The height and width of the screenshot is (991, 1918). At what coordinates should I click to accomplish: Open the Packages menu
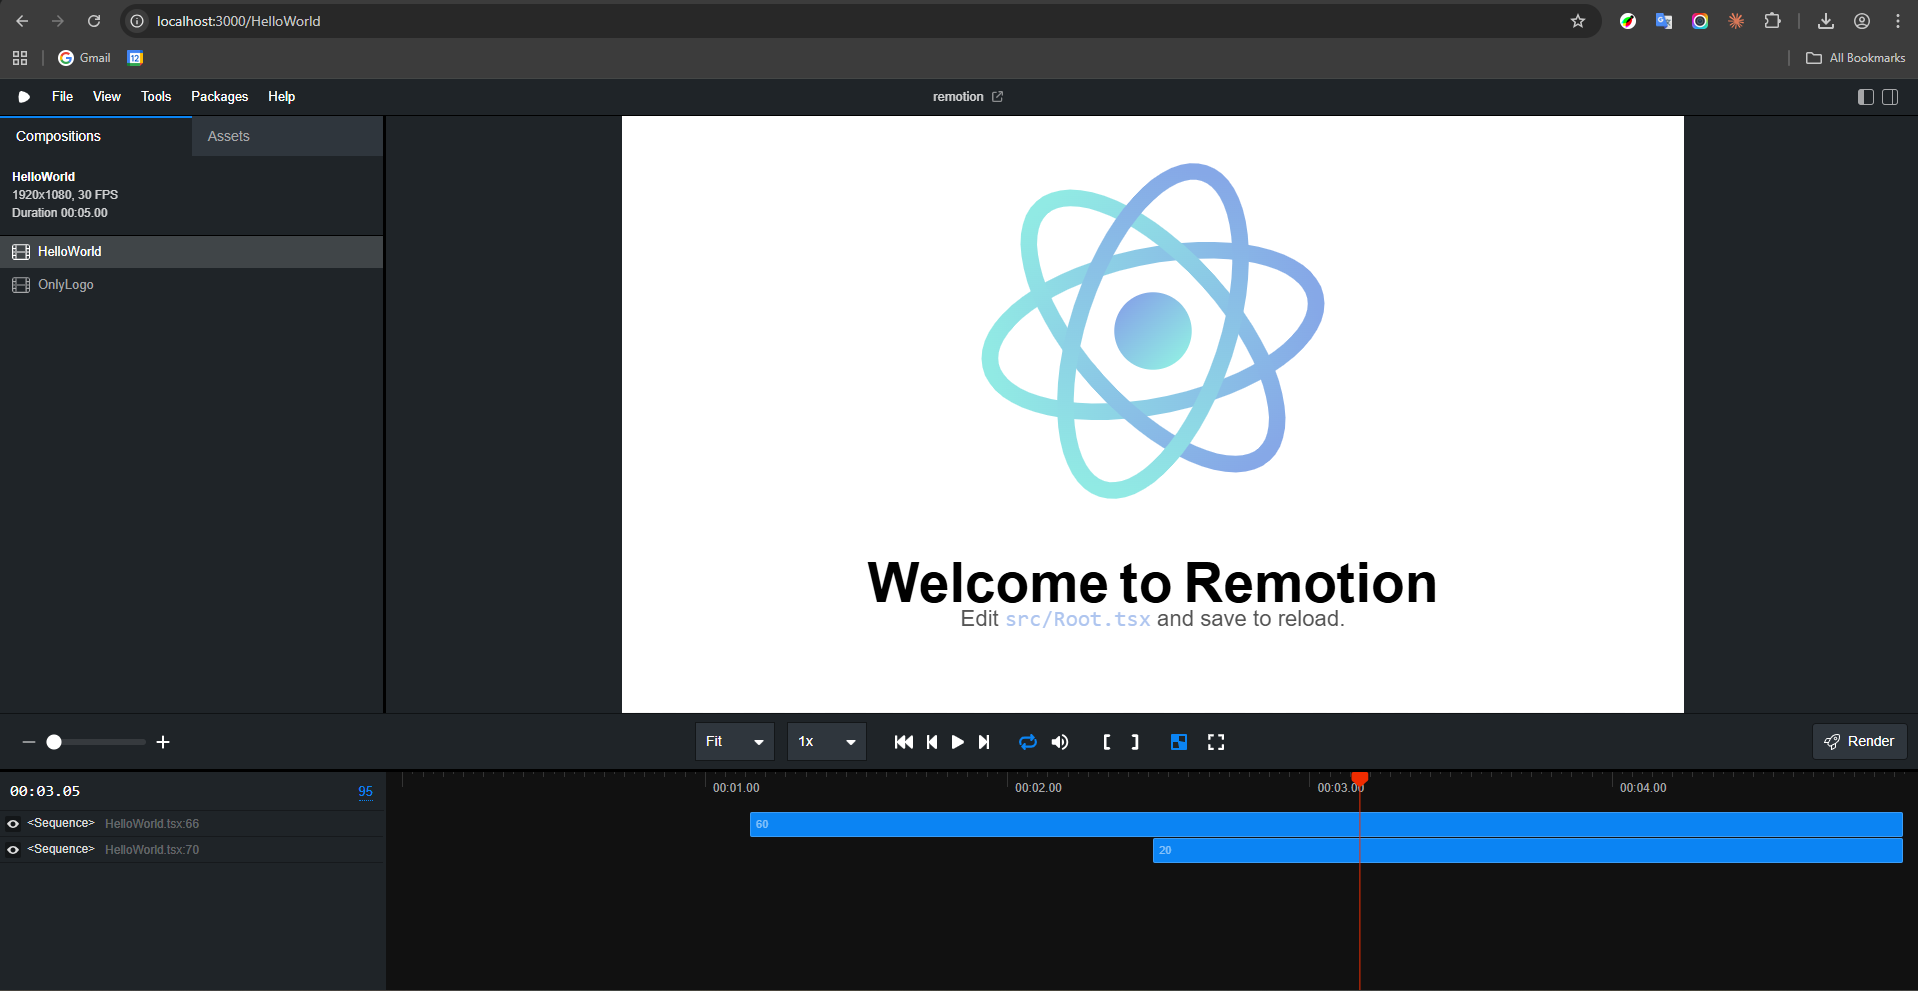[219, 97]
